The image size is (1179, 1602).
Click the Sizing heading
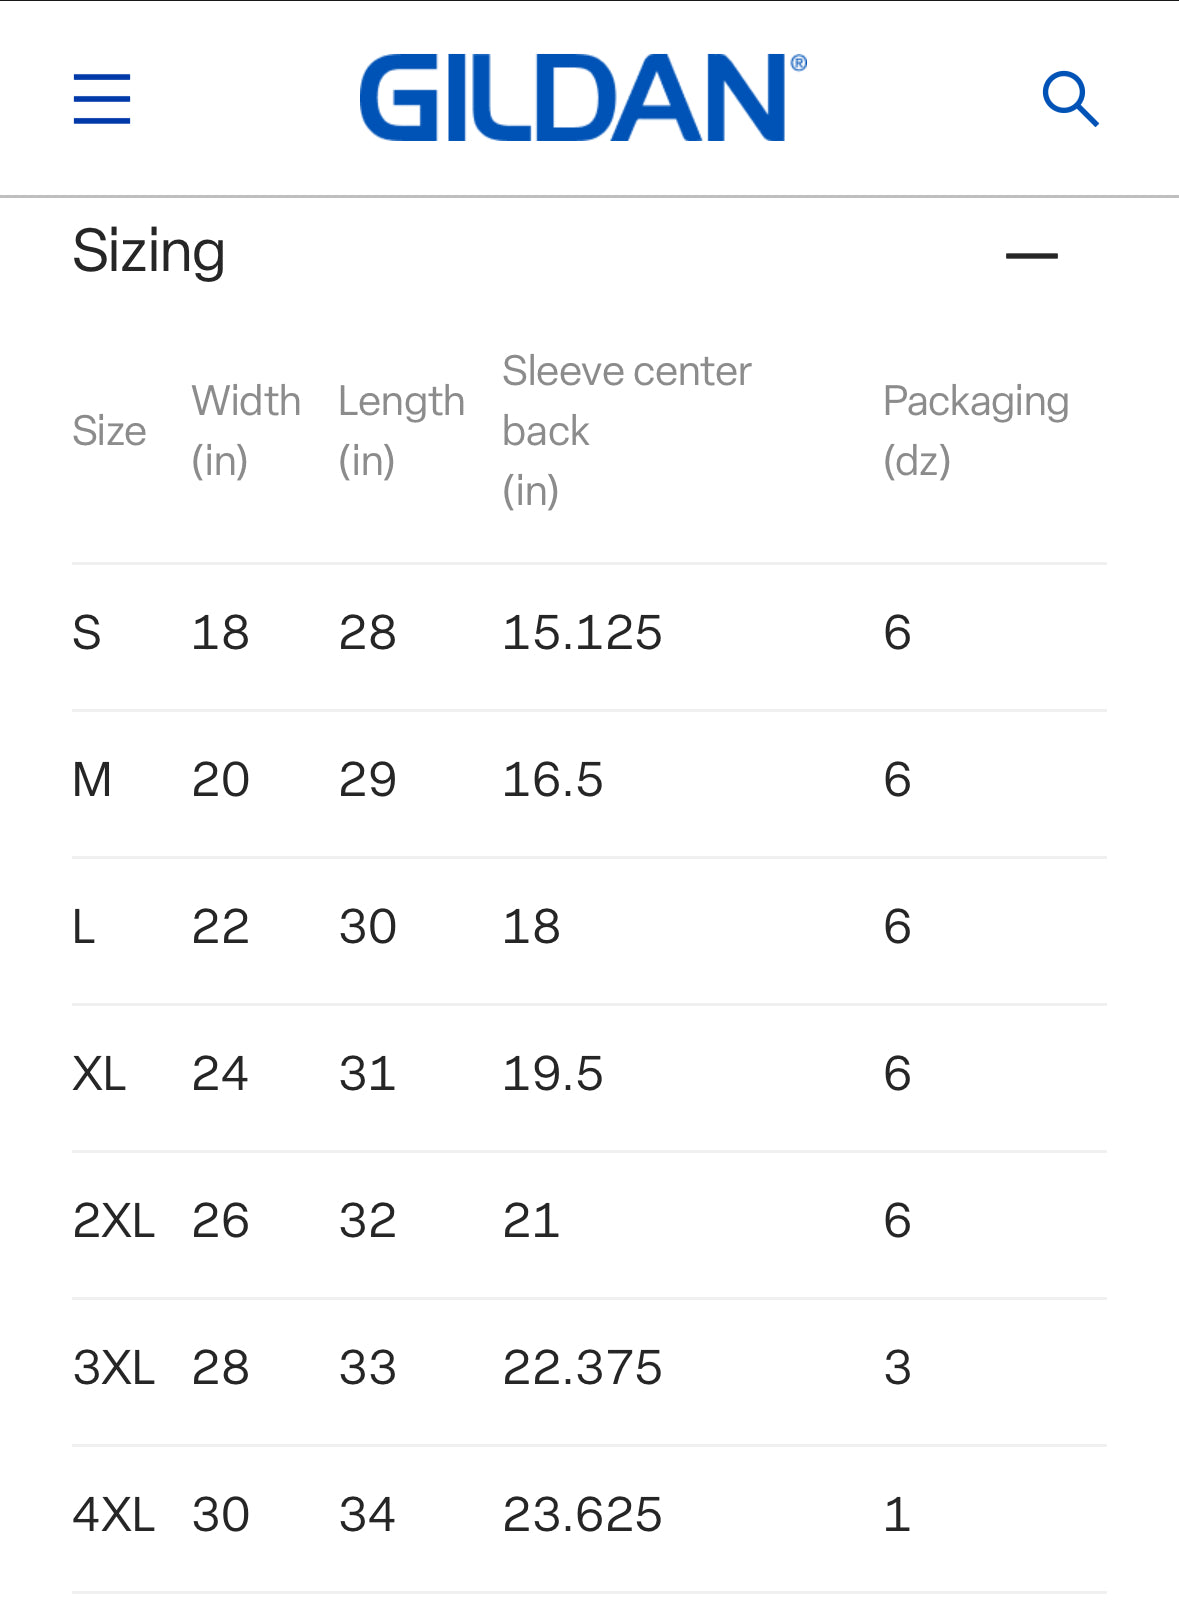[x=149, y=251]
